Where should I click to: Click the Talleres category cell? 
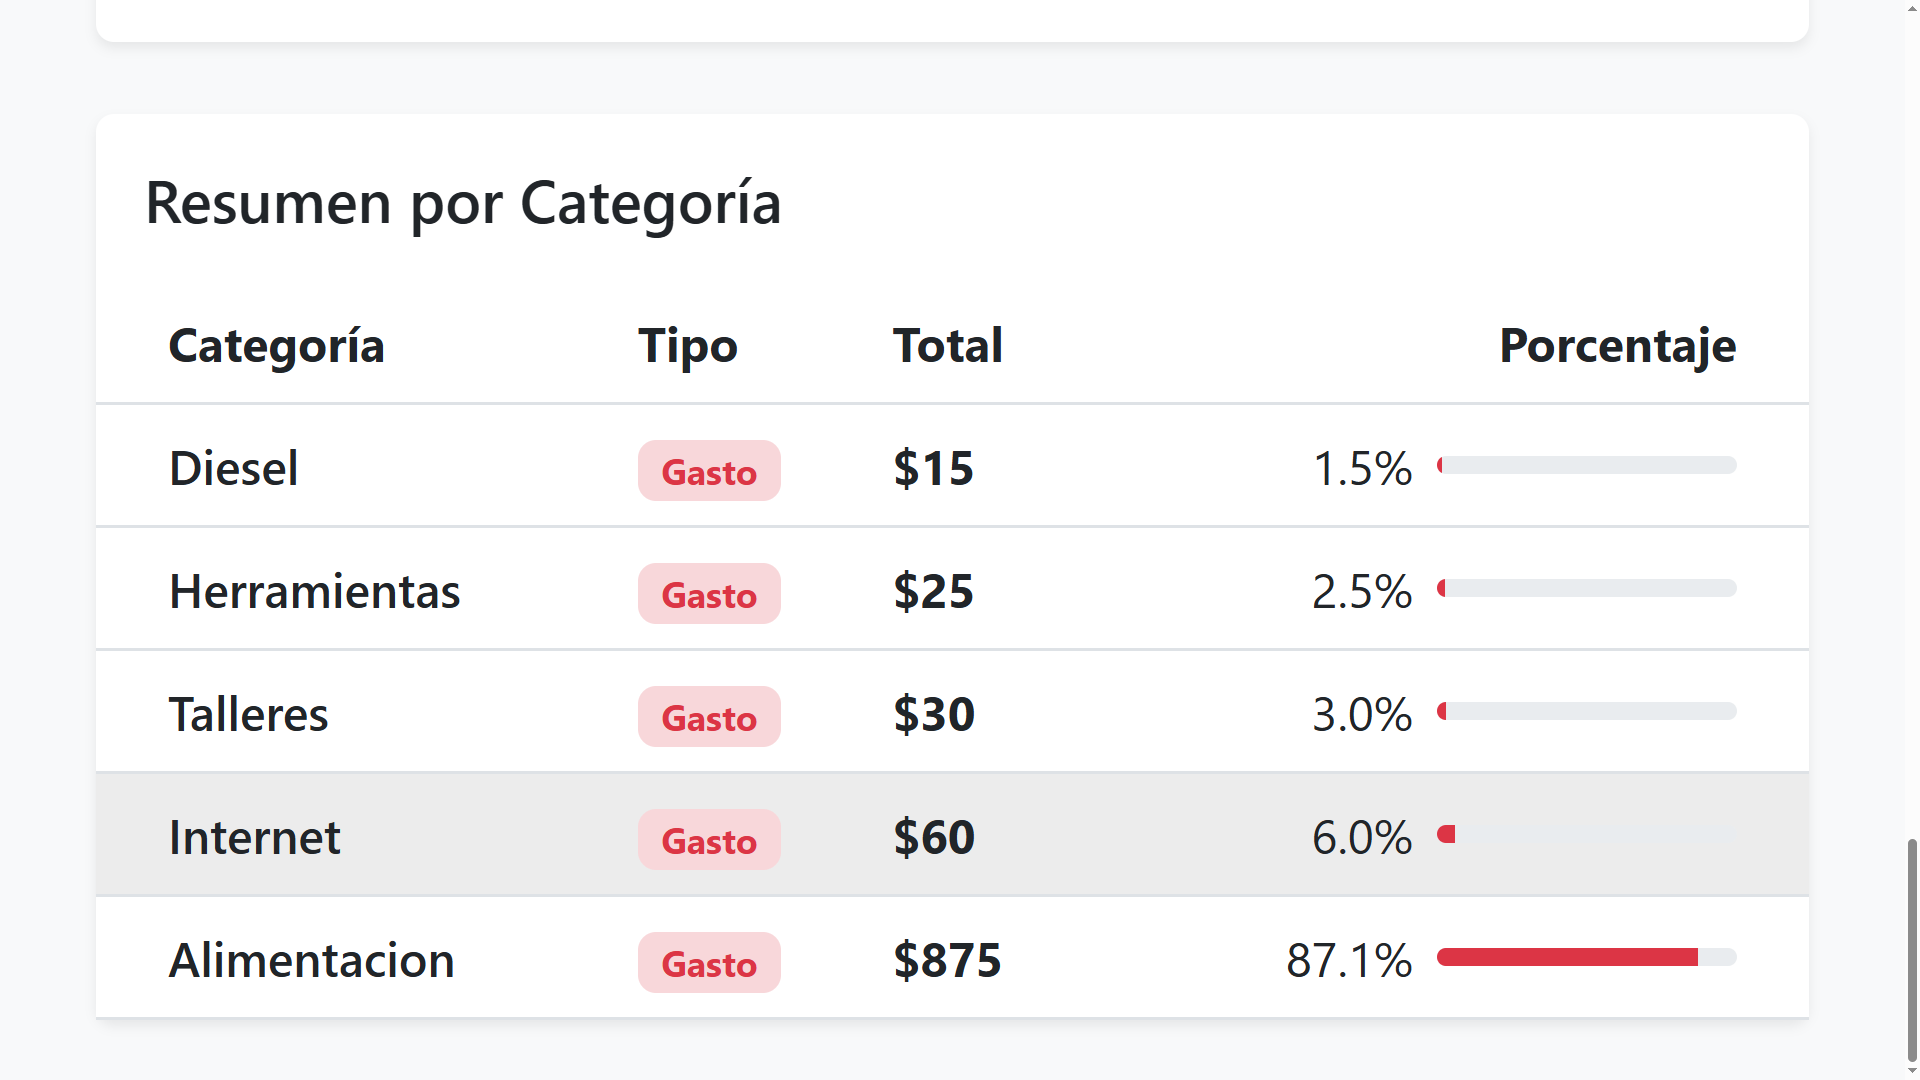(248, 714)
